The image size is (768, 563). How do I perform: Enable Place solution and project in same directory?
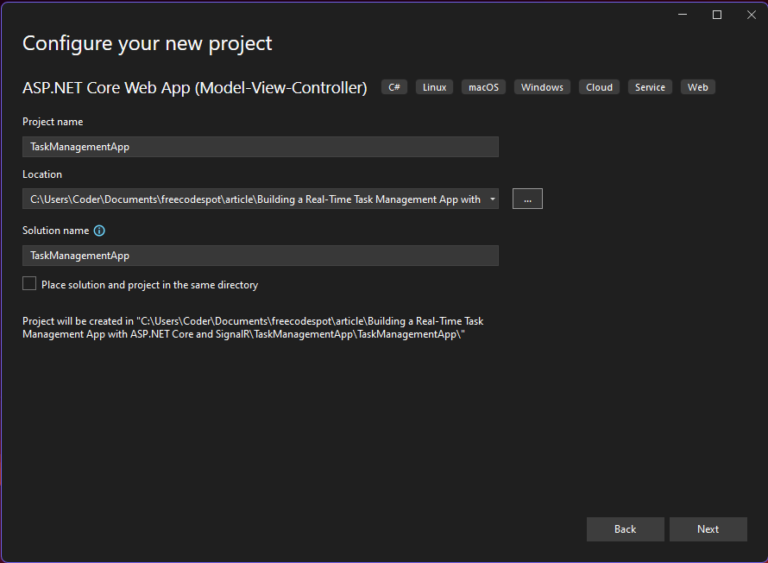click(x=29, y=284)
